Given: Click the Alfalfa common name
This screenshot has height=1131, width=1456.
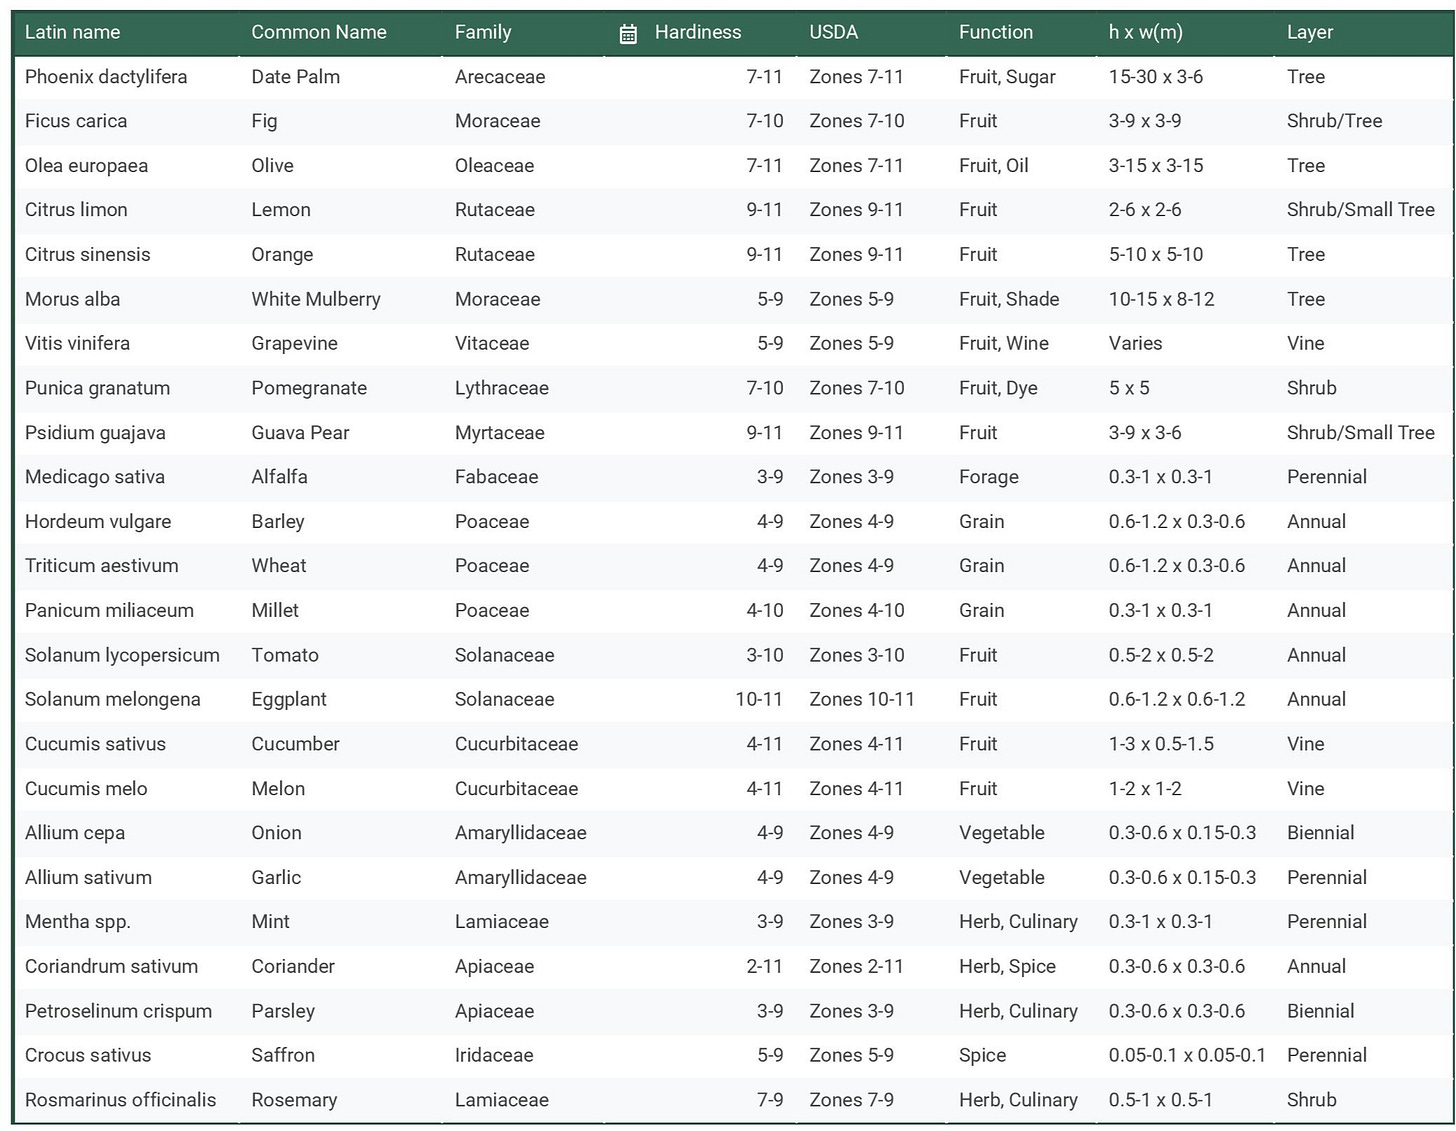Looking at the screenshot, I should tap(279, 477).
